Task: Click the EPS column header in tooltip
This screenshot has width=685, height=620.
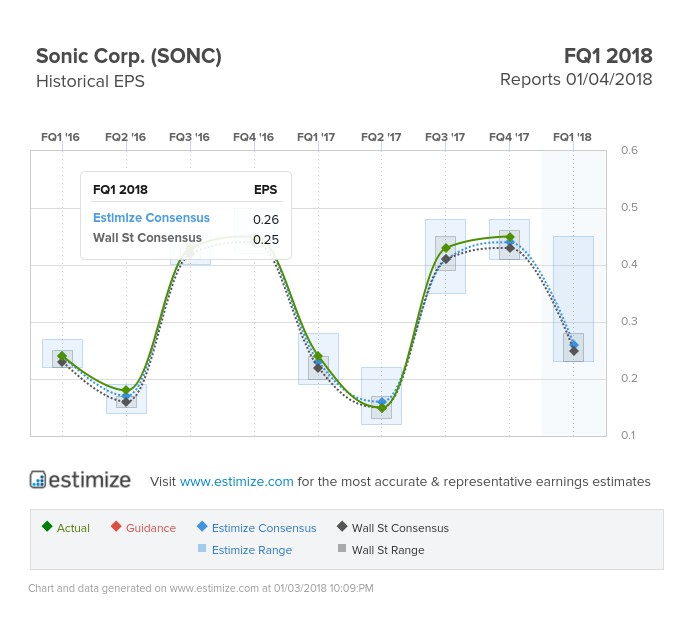Action: [265, 190]
